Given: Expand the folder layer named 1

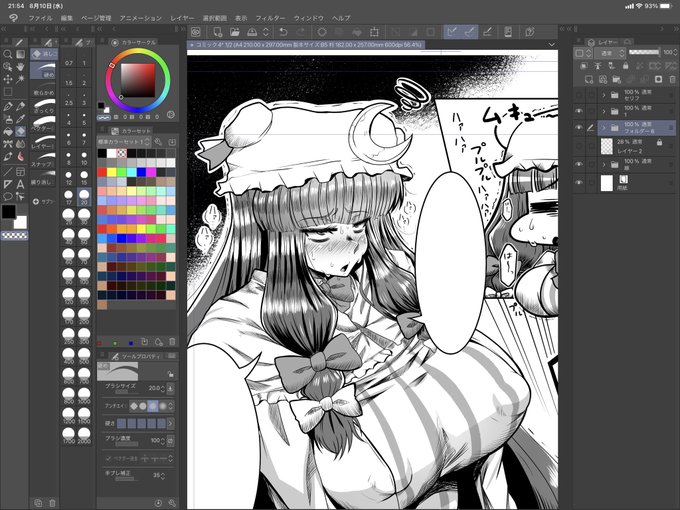Looking at the screenshot, I should [x=604, y=111].
